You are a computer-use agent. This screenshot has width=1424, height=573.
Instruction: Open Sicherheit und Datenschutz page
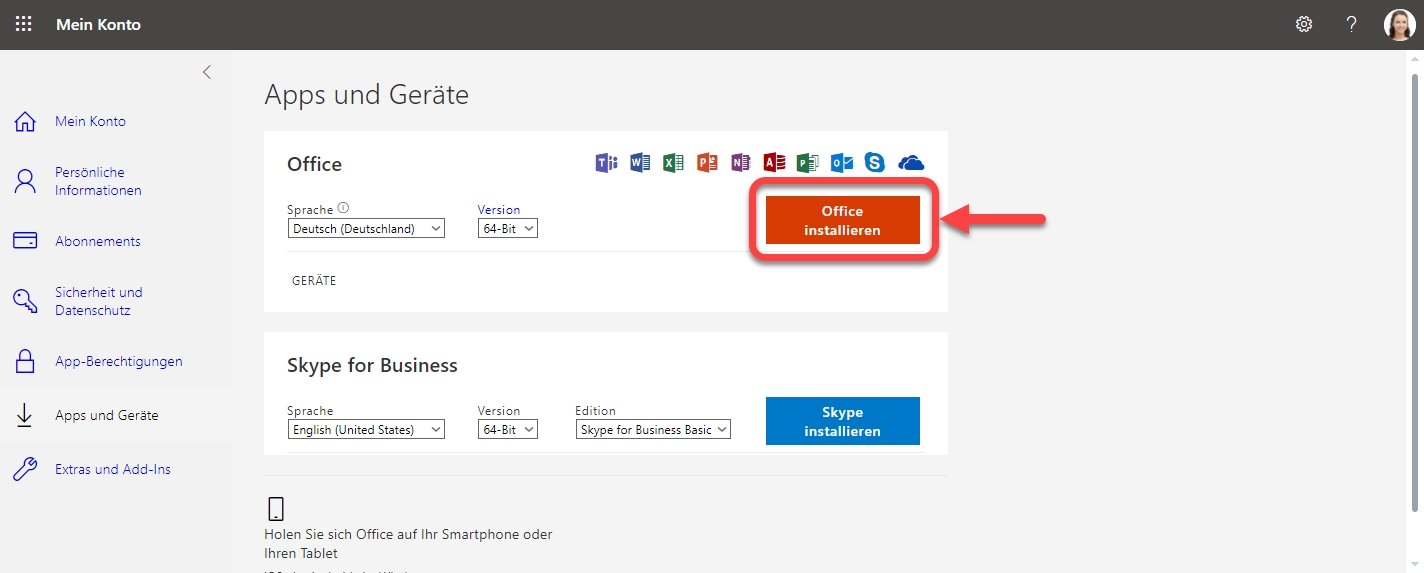click(98, 301)
